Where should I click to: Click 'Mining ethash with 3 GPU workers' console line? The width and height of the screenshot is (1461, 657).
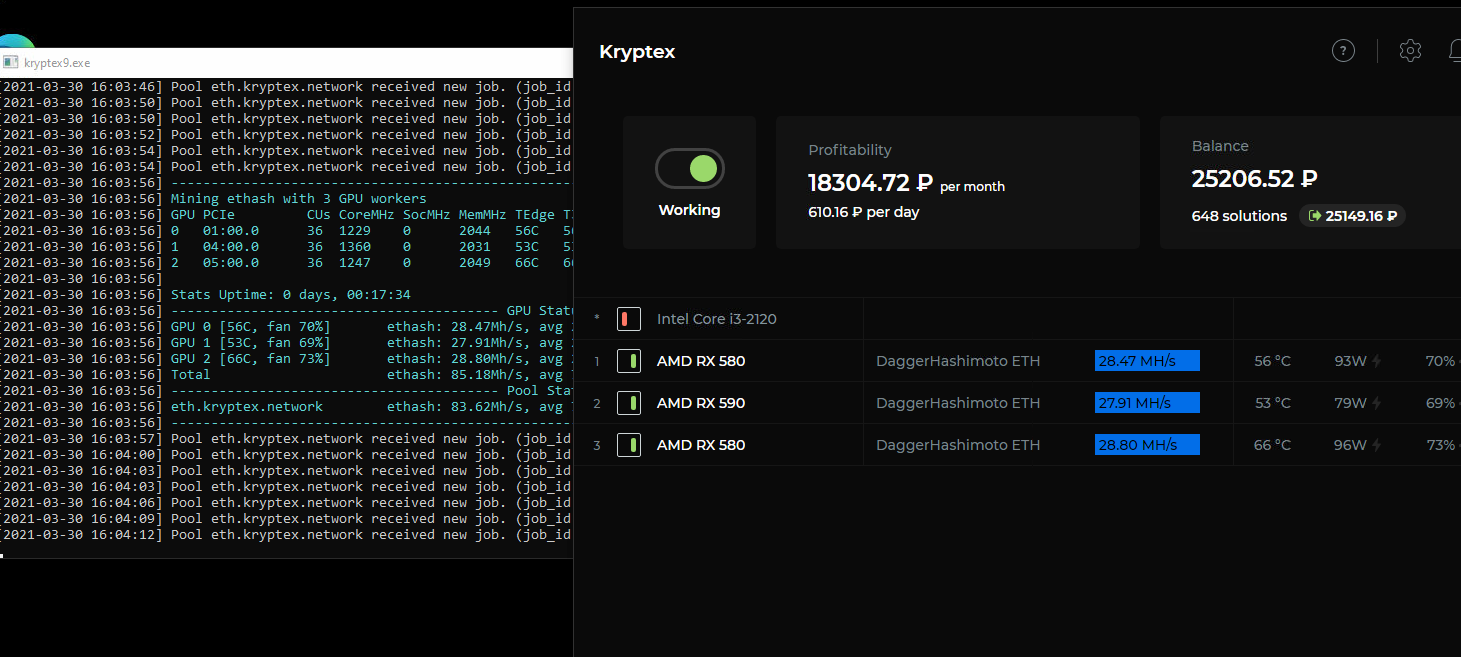tap(286, 199)
